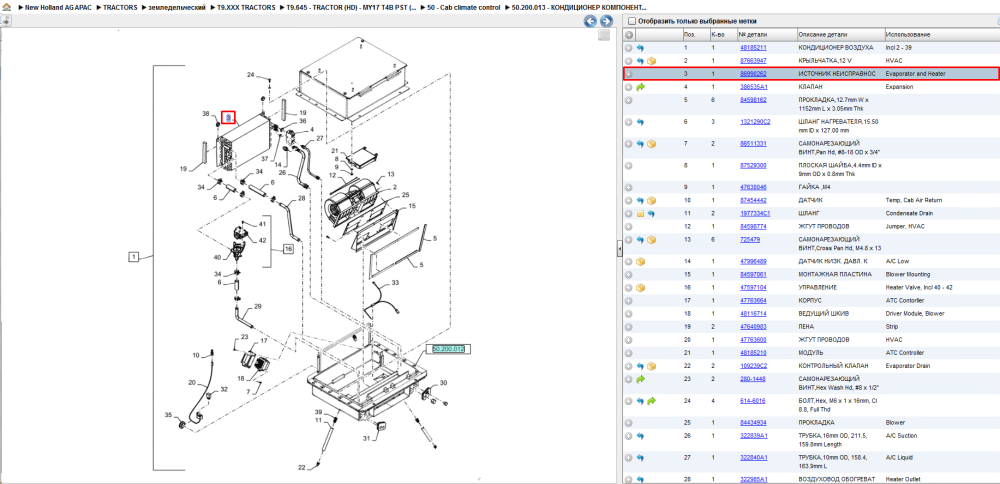
Task: Select 'ПЛОСКАЯ ШАЙБА' description cell
Action: 840,170
